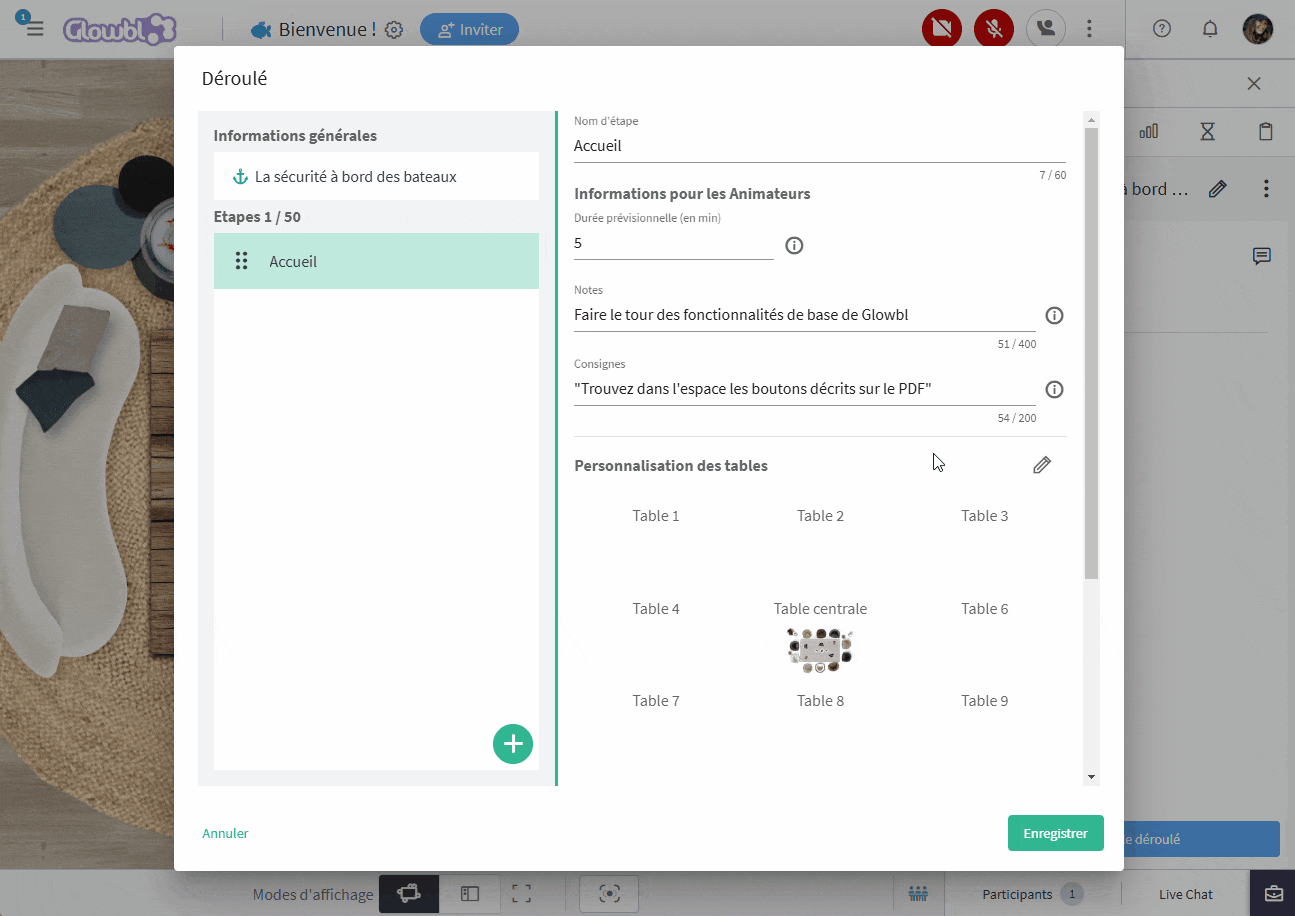Toggle the camera off button
Screen dimensions: 1295x916
941,29
